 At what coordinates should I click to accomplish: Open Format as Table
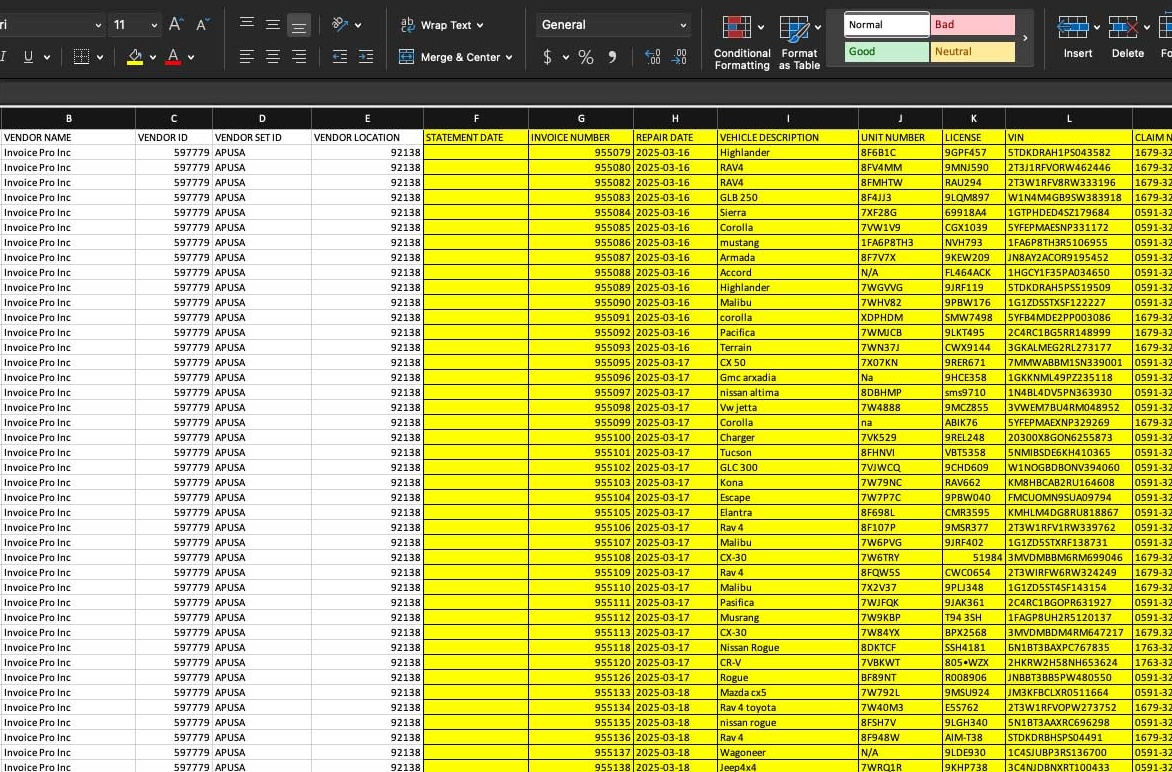pos(800,43)
